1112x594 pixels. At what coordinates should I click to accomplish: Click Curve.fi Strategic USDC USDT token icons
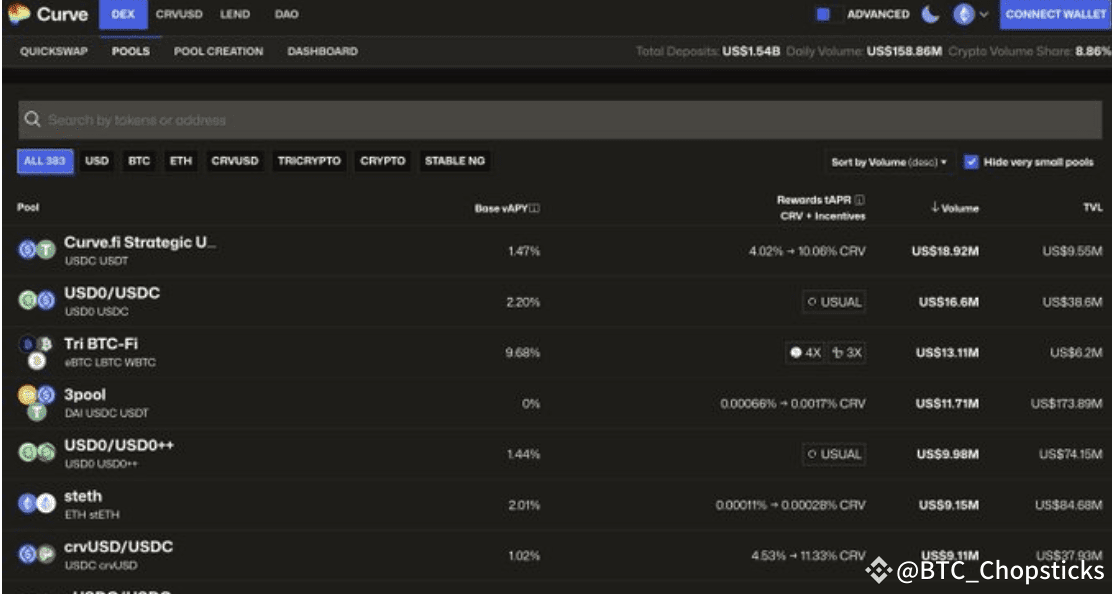click(36, 250)
